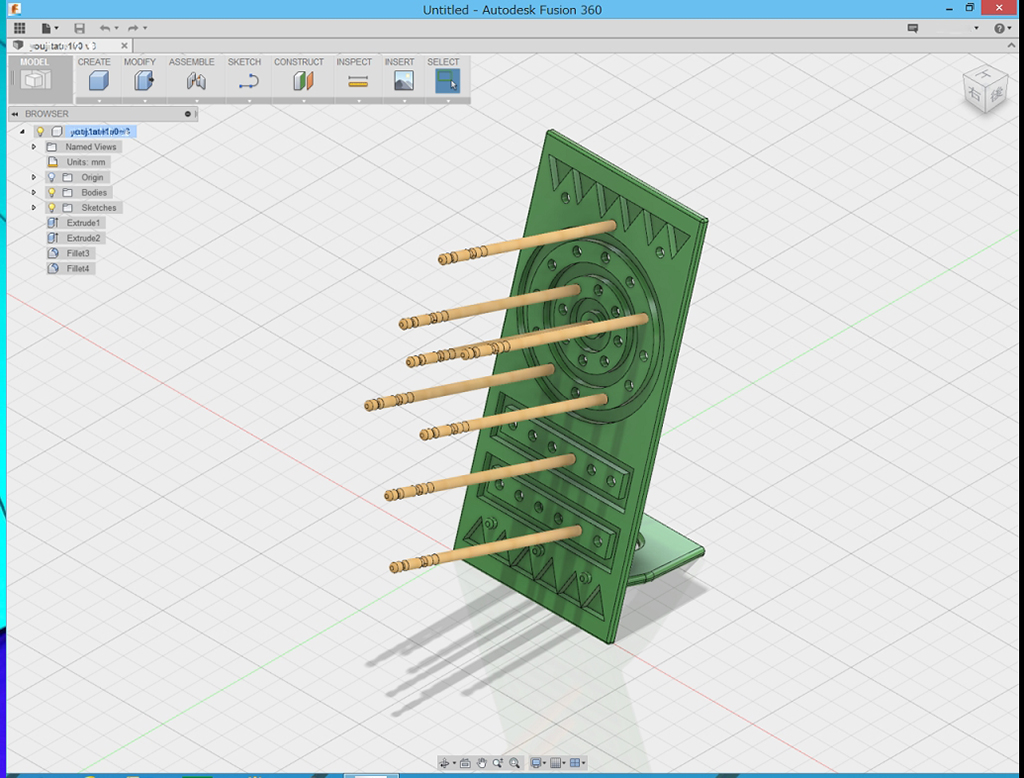Collapse the root component tree node

[22, 131]
